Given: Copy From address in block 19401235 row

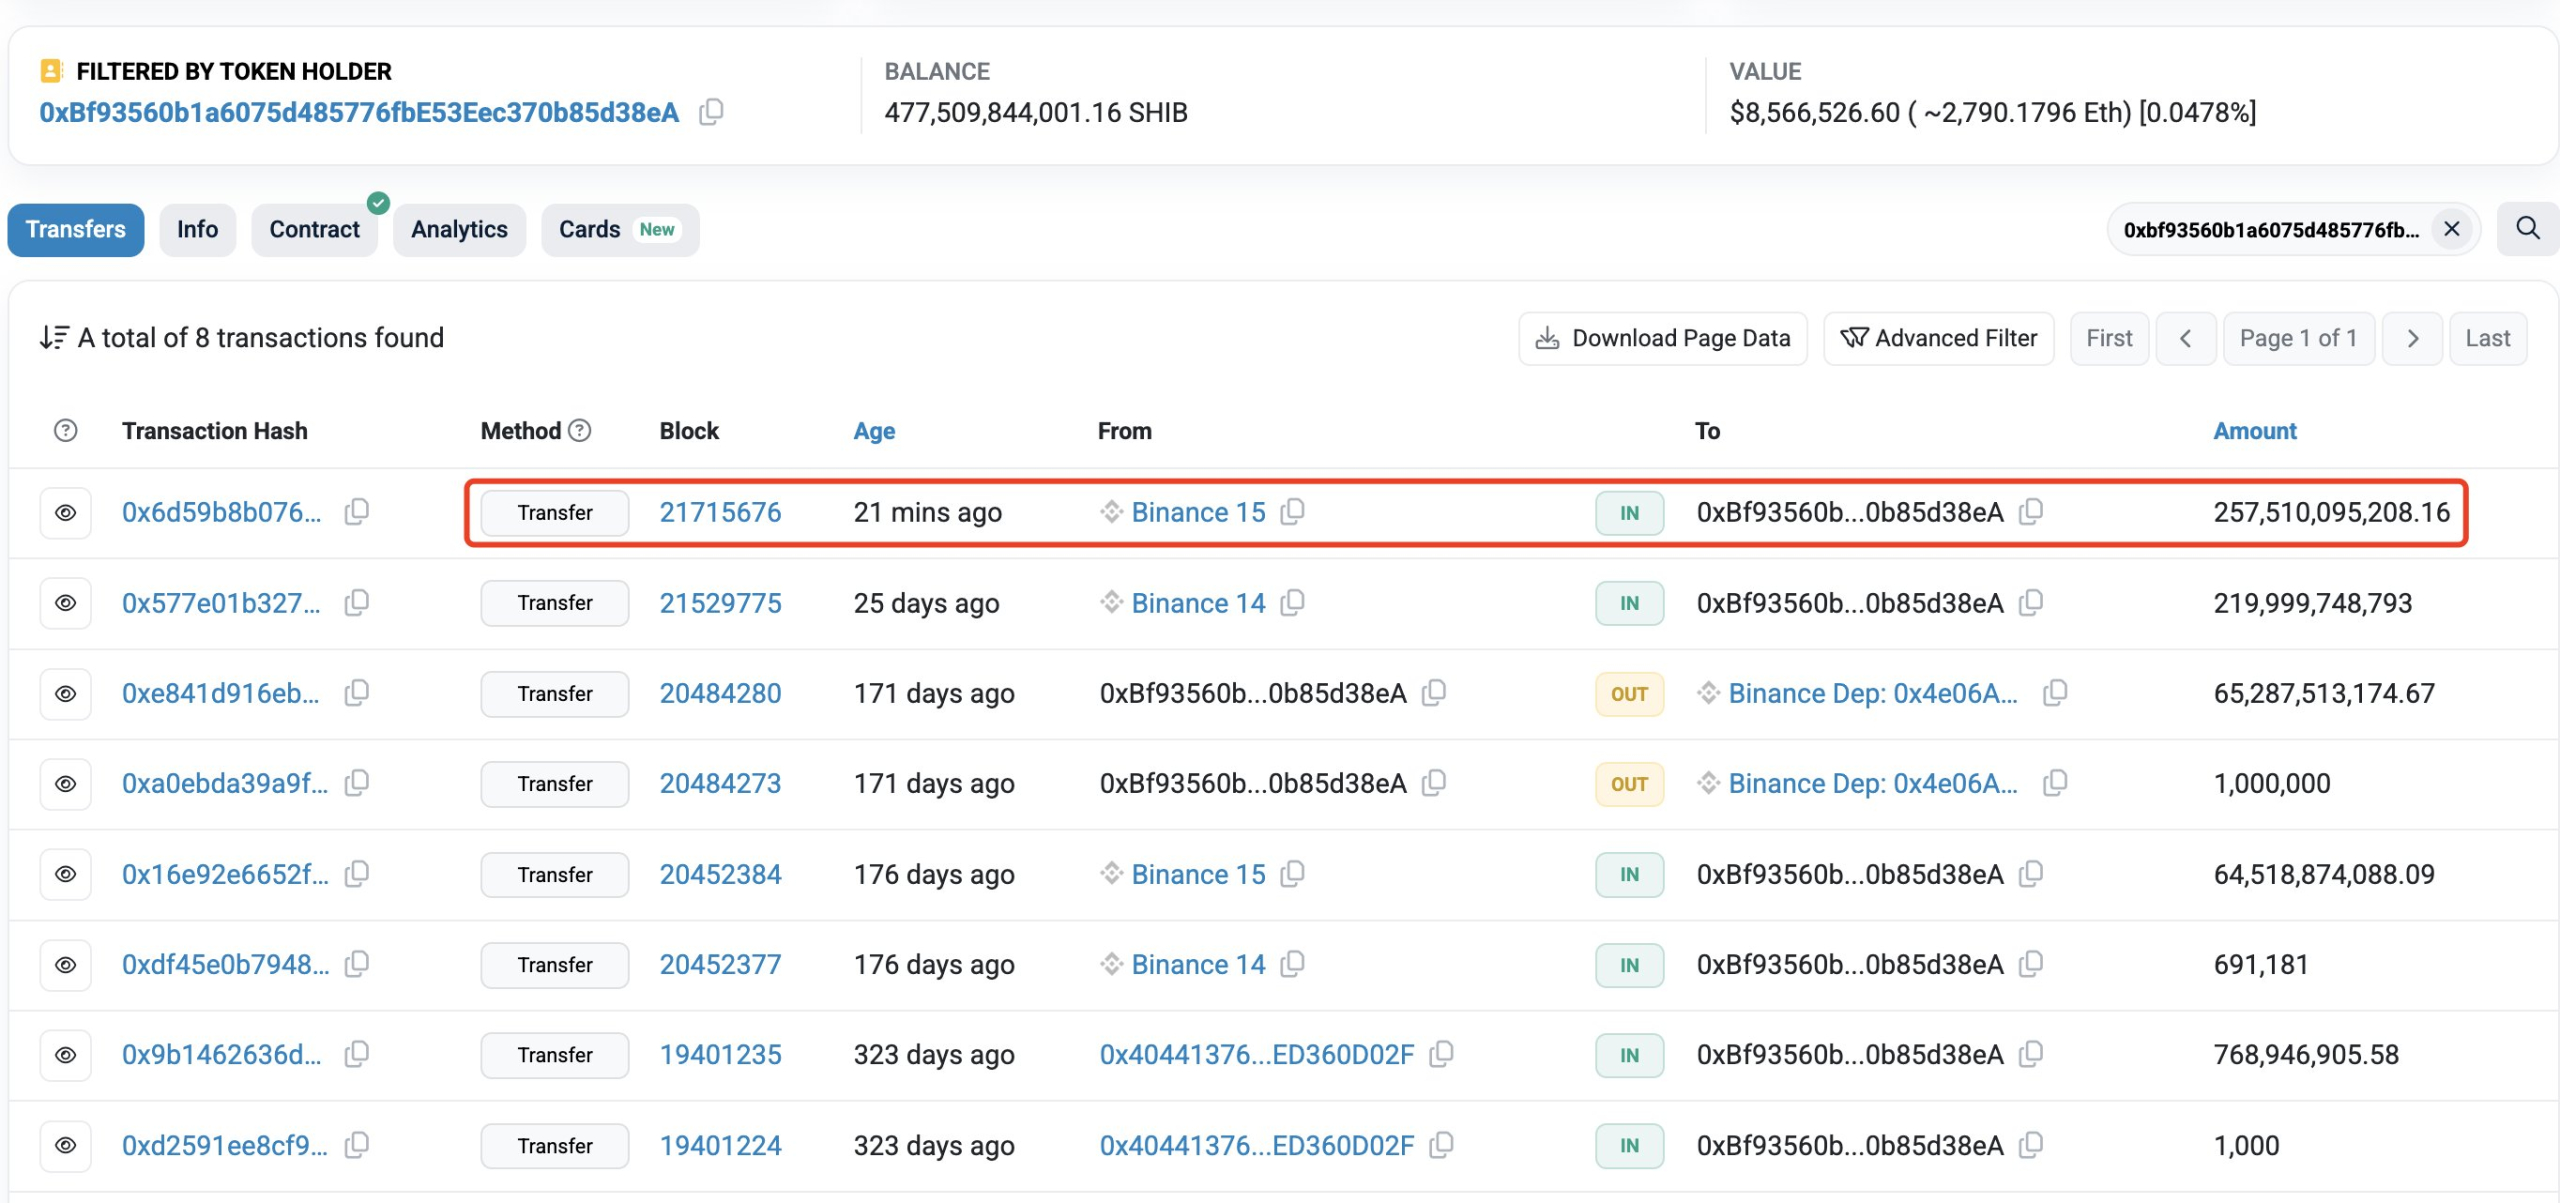Looking at the screenshot, I should coord(1442,1054).
